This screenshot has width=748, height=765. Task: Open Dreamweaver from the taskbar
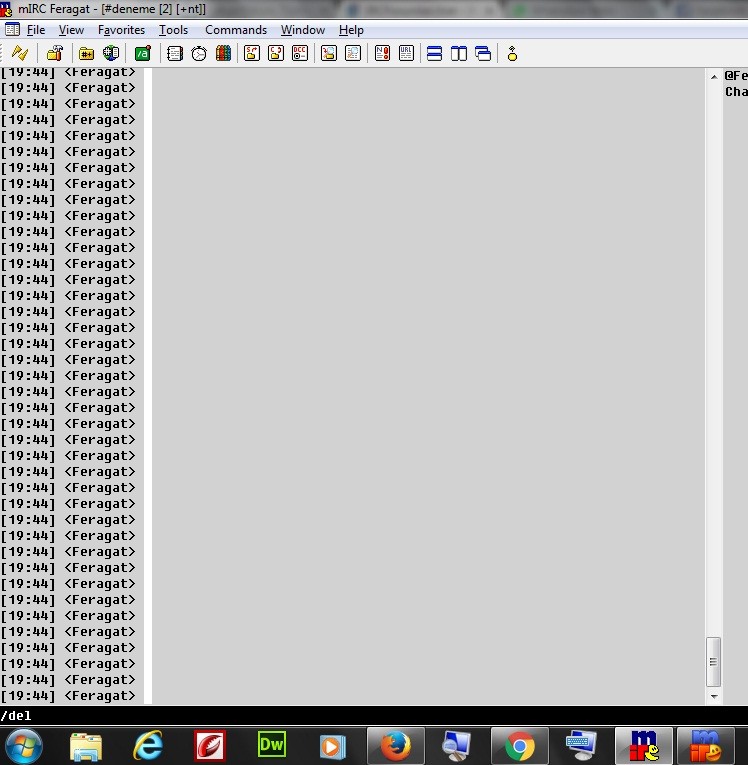(272, 745)
